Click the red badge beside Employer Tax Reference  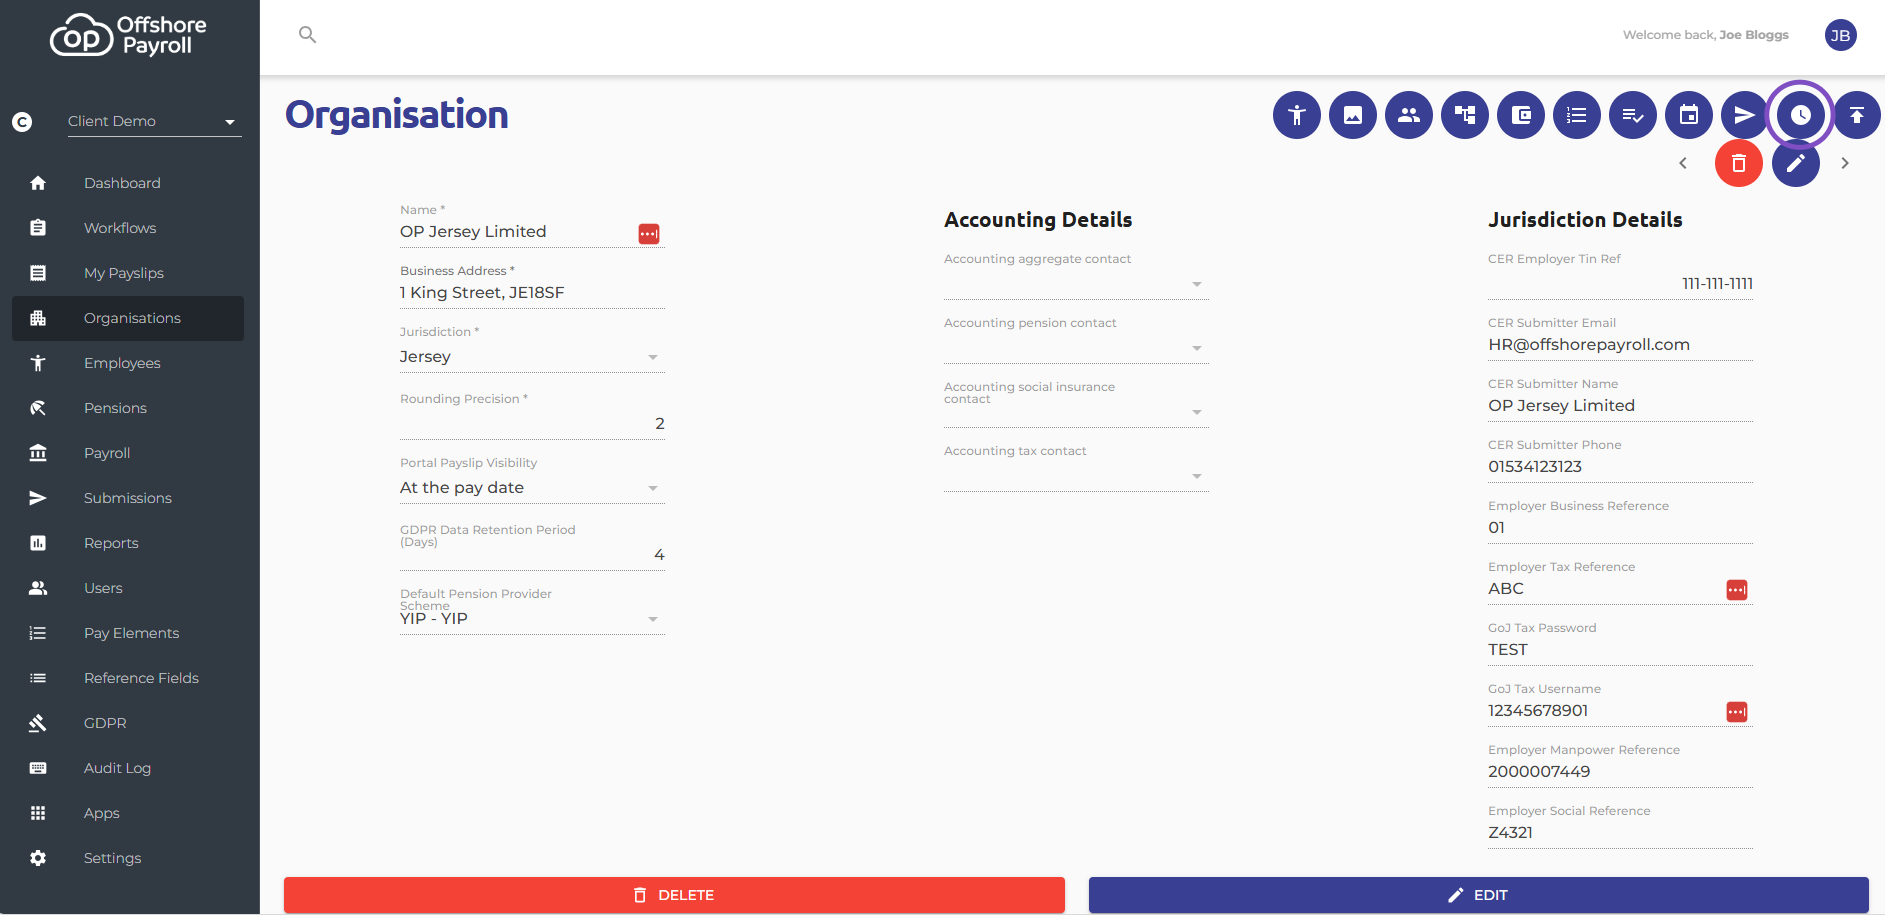pyautogui.click(x=1737, y=590)
